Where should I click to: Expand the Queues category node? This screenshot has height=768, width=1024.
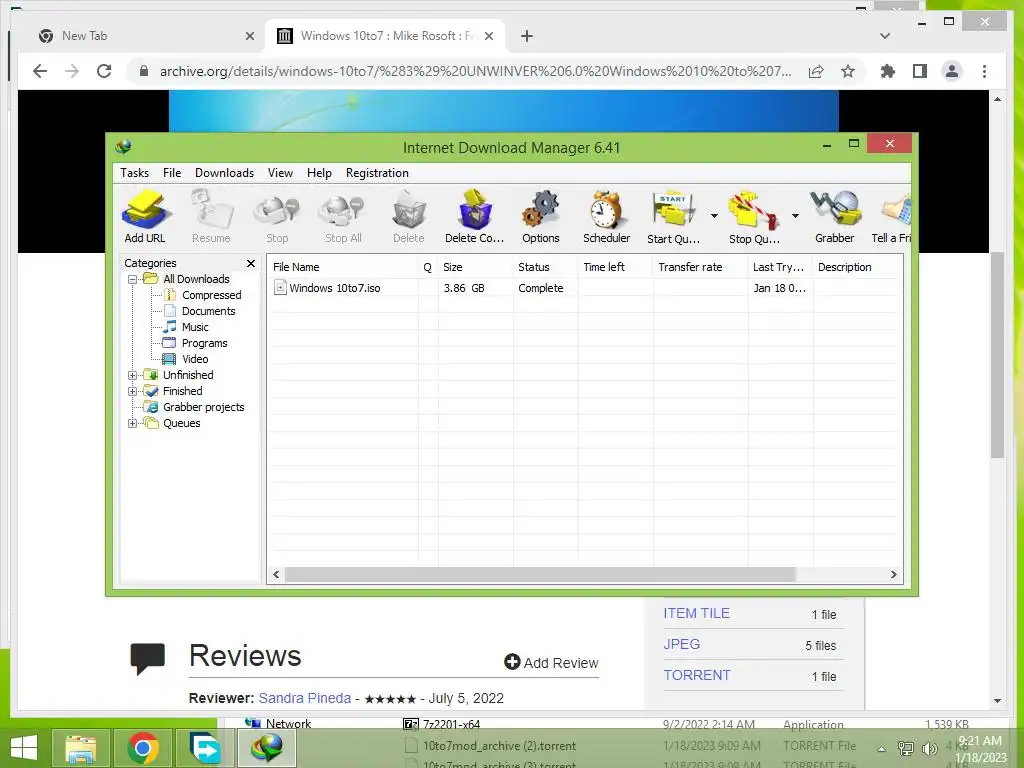[x=133, y=423]
